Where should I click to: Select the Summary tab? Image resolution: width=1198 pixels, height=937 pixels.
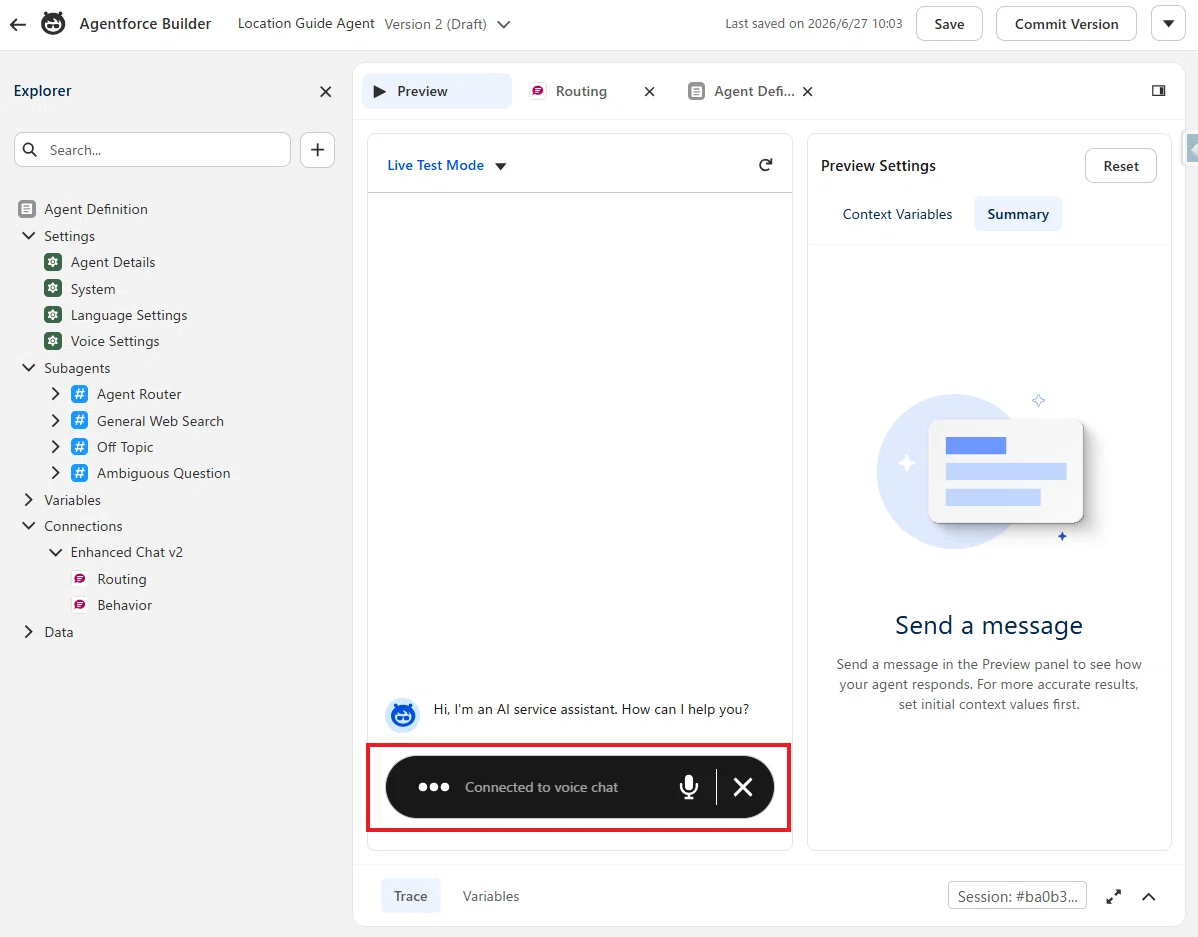[x=1018, y=214]
